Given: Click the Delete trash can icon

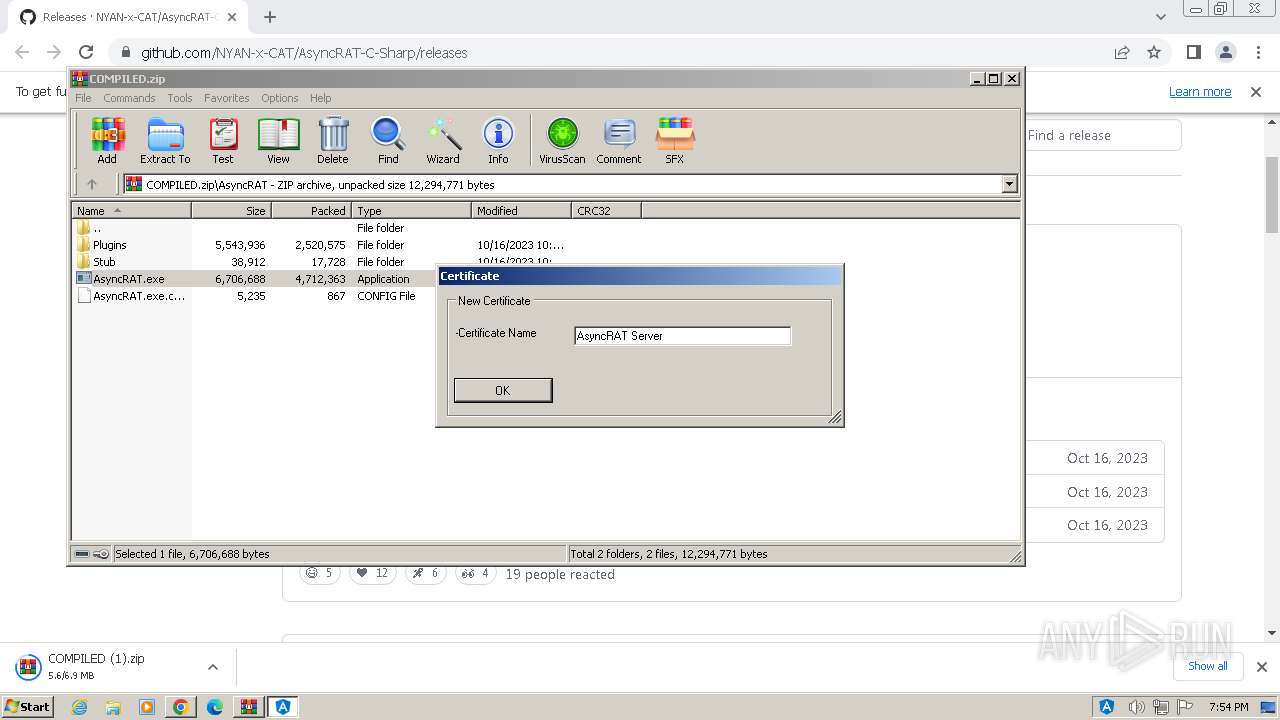Looking at the screenshot, I should [333, 140].
